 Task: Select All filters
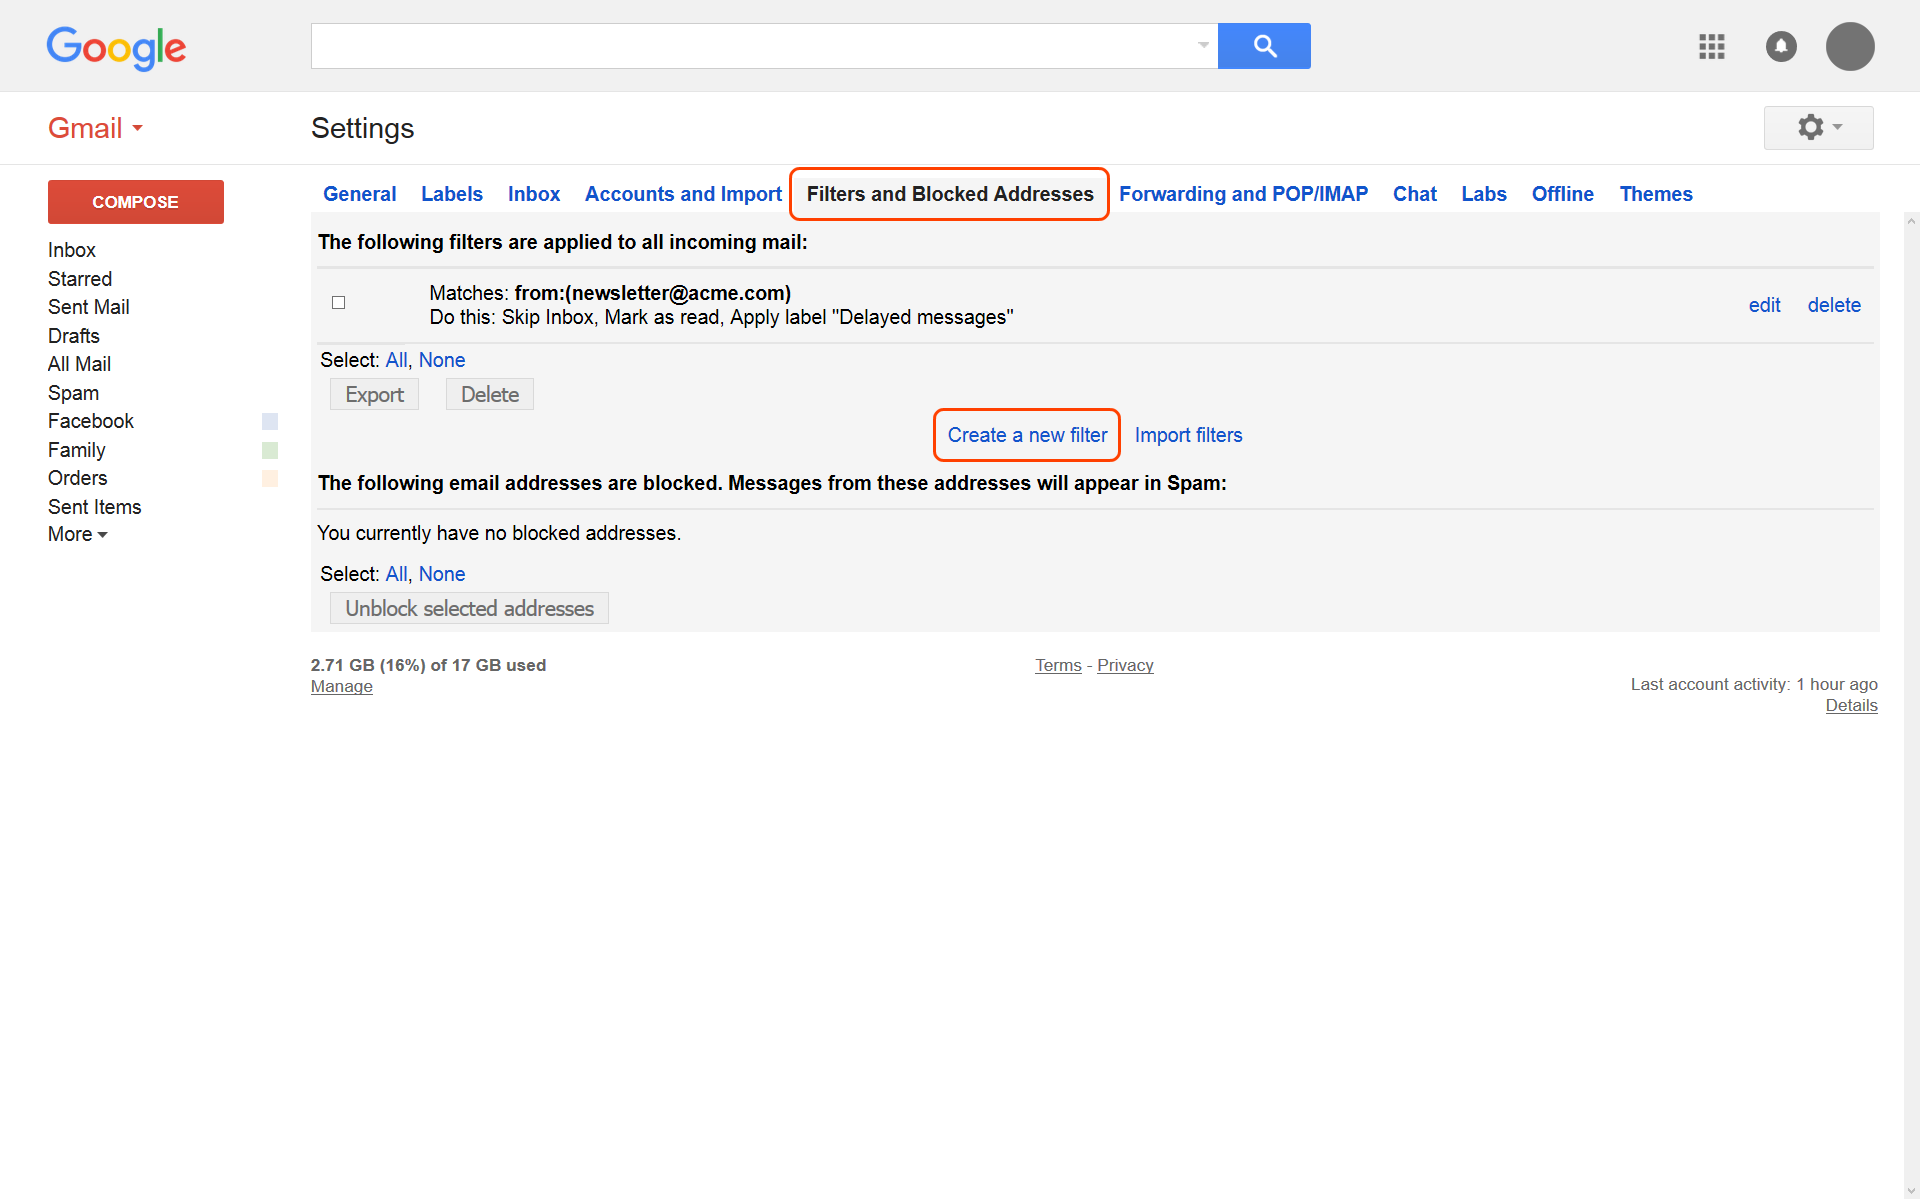396,360
